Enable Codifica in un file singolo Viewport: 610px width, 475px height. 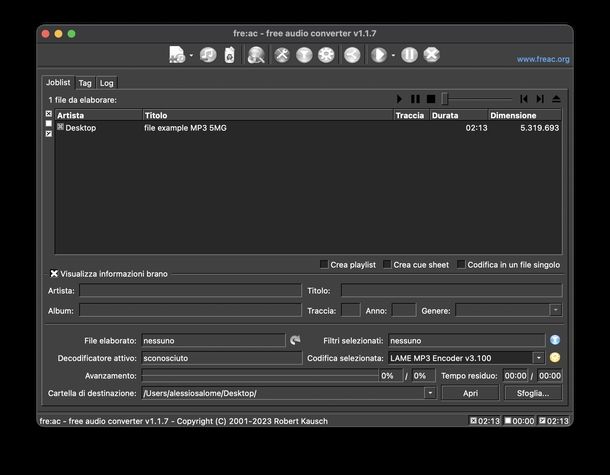[461, 265]
